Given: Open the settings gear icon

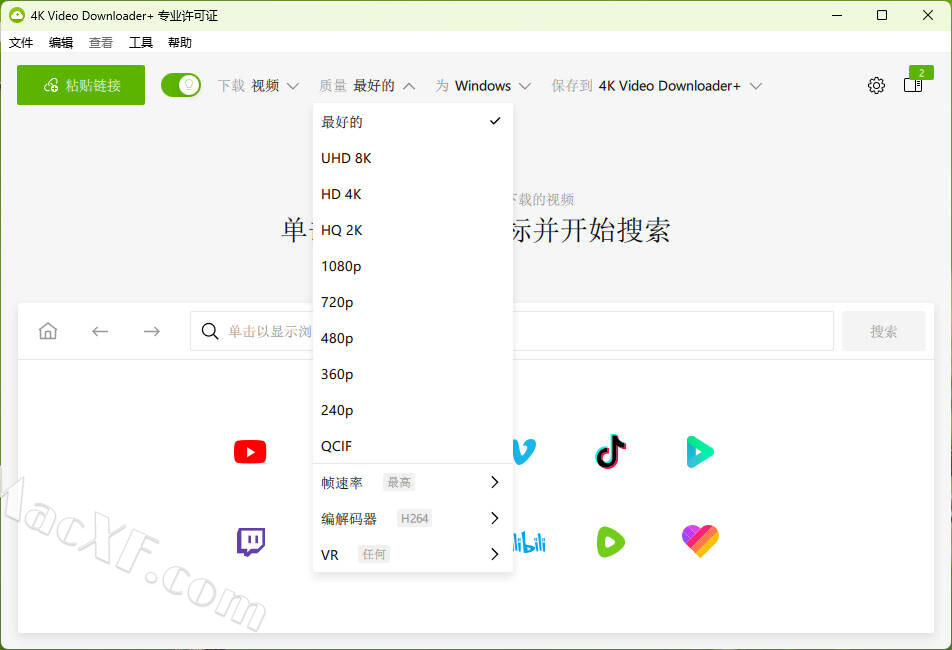Looking at the screenshot, I should coord(876,86).
